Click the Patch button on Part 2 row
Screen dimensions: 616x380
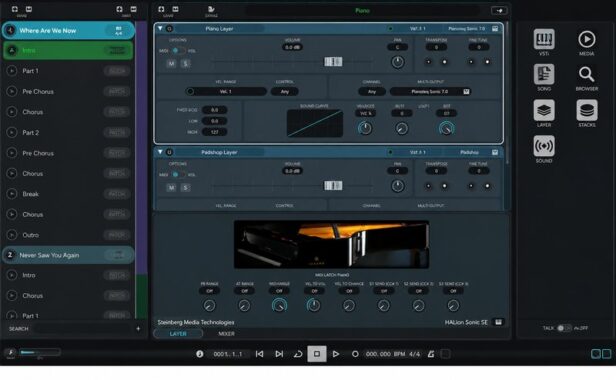117,132
